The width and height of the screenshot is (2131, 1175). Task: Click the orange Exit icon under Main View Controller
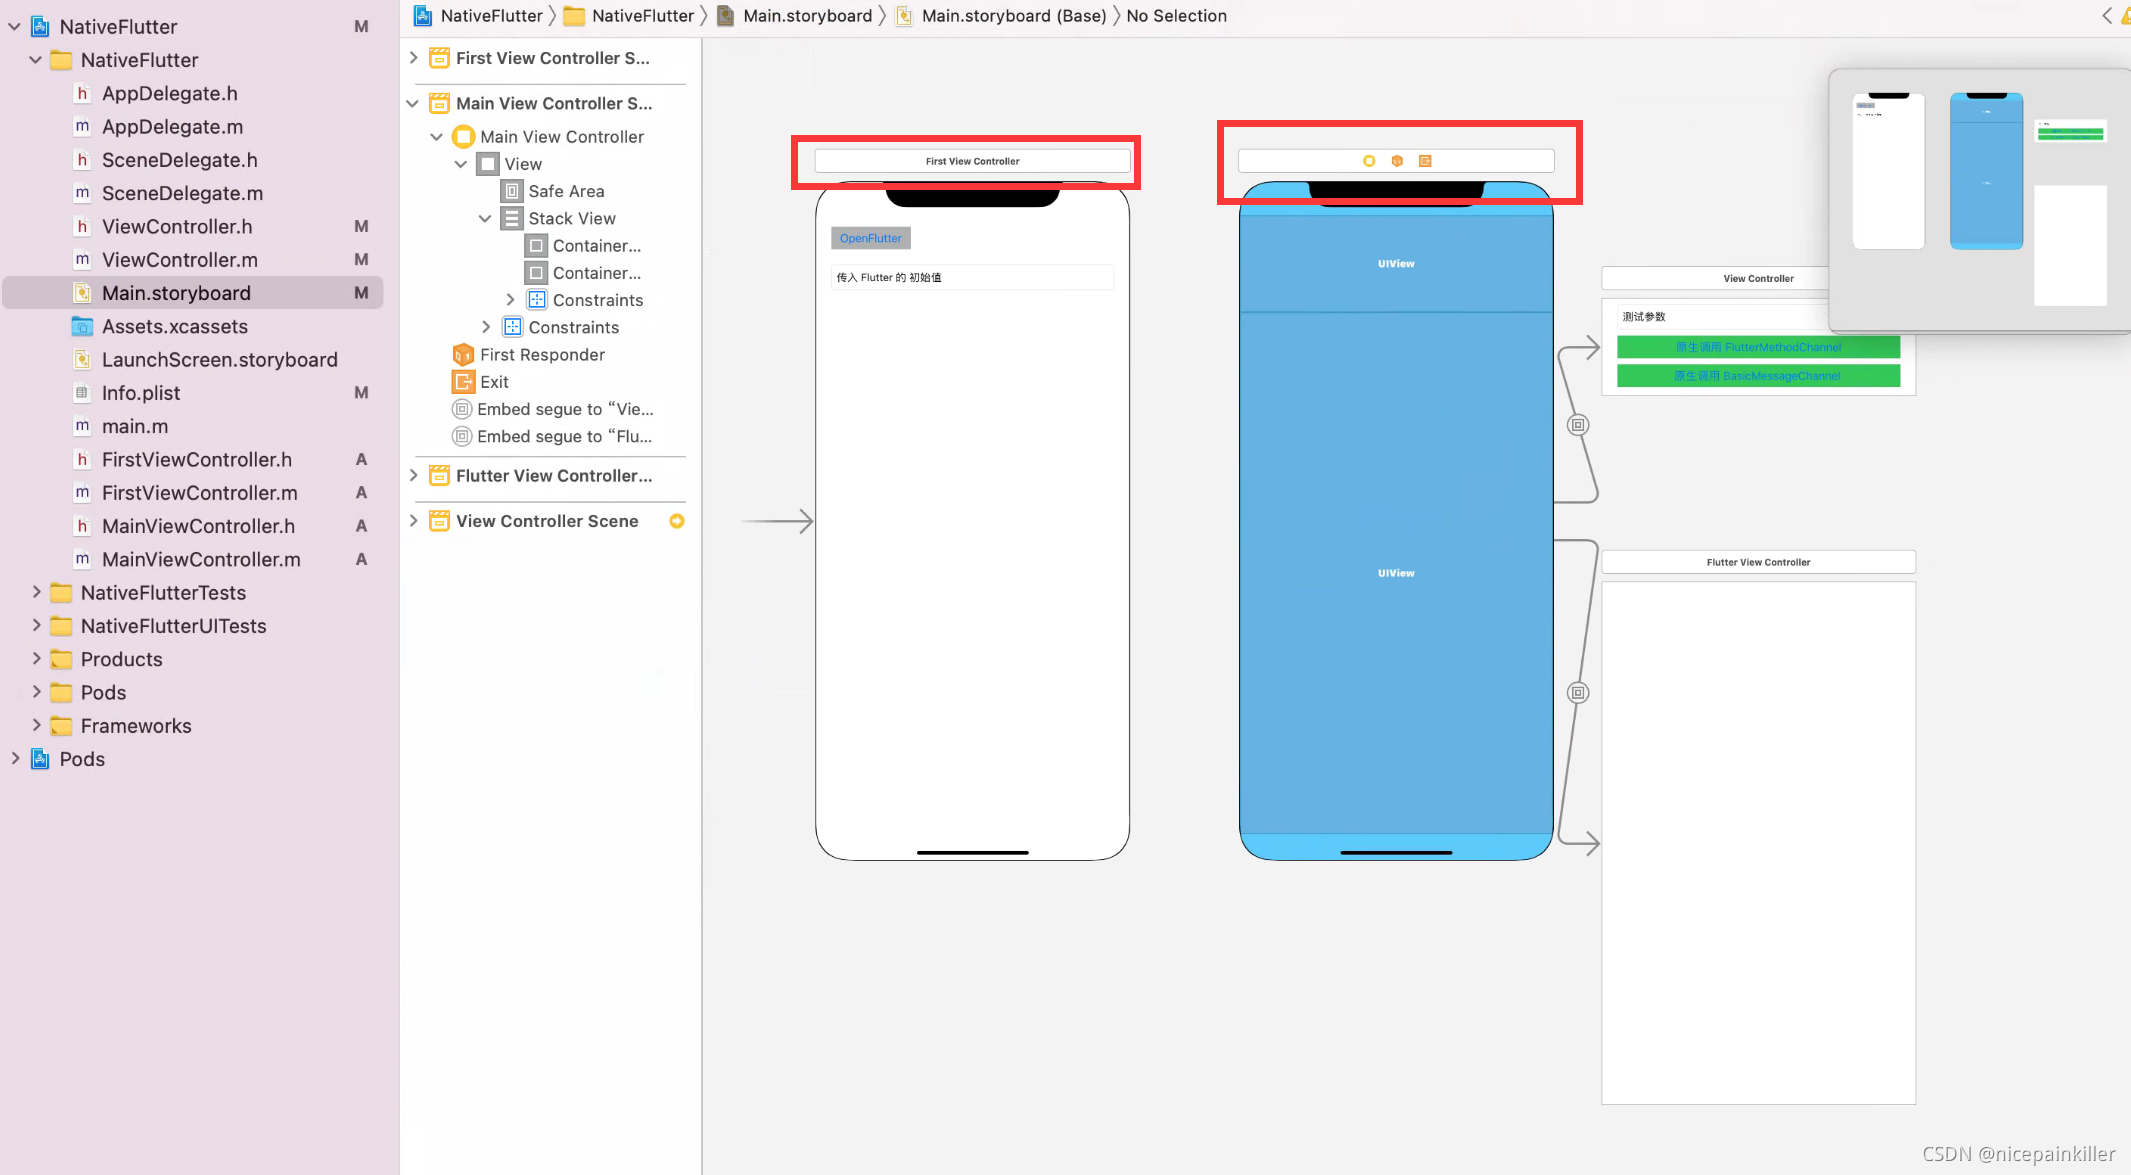click(x=462, y=381)
